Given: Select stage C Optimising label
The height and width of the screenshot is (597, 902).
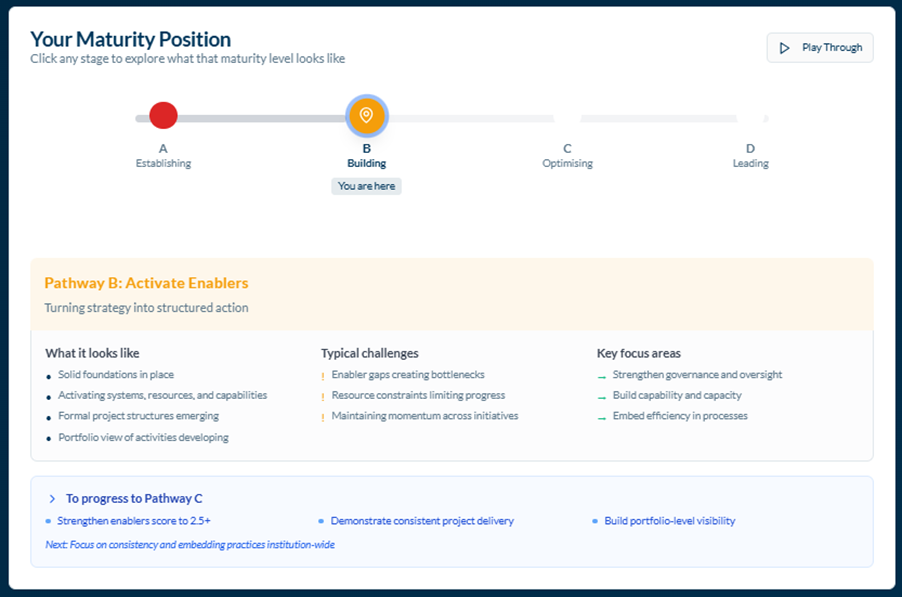Looking at the screenshot, I should coord(567,156).
